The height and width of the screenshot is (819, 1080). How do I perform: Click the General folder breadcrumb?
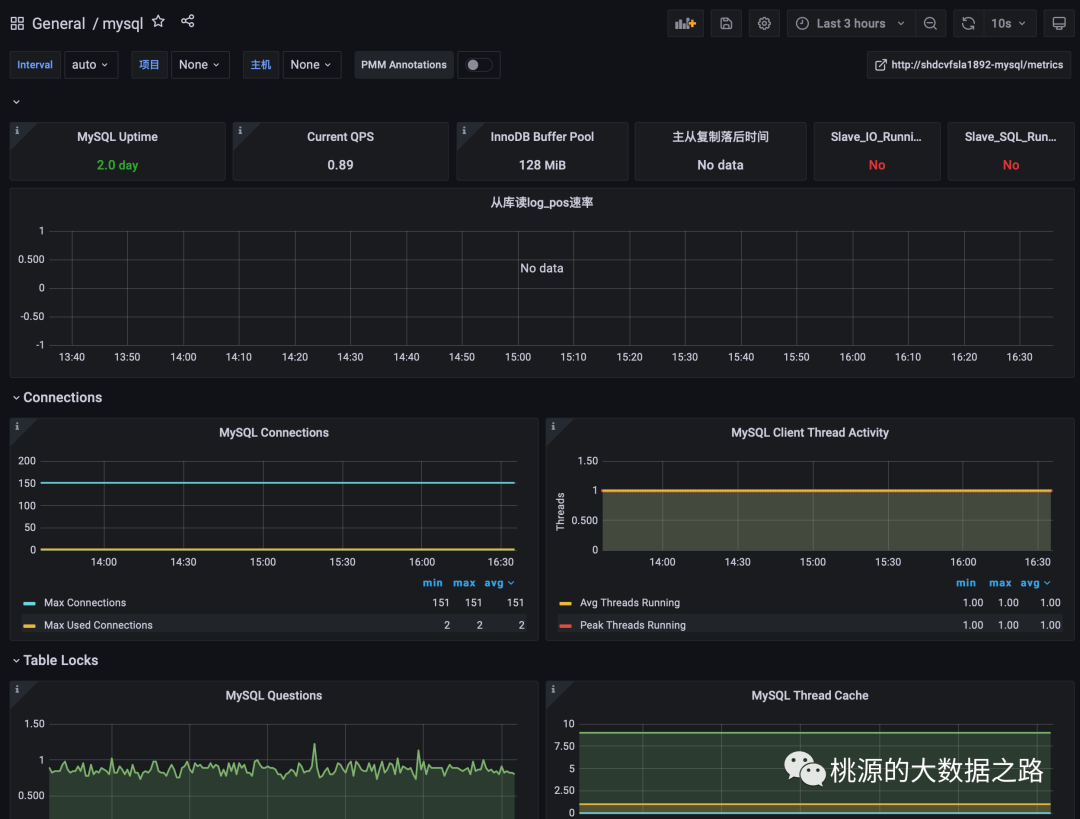point(59,23)
